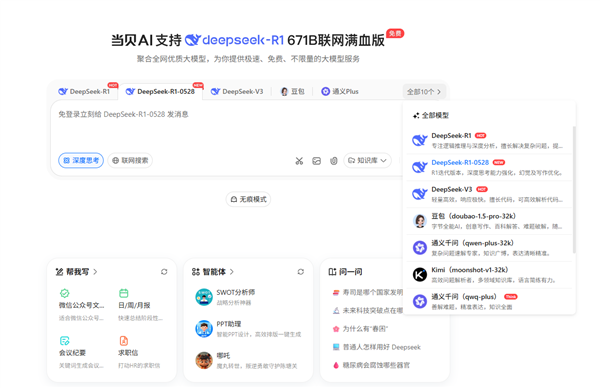Viewport: 600px width, 388px height.
Task: Open the 微信公众号文 writing template
Action: click(x=82, y=305)
